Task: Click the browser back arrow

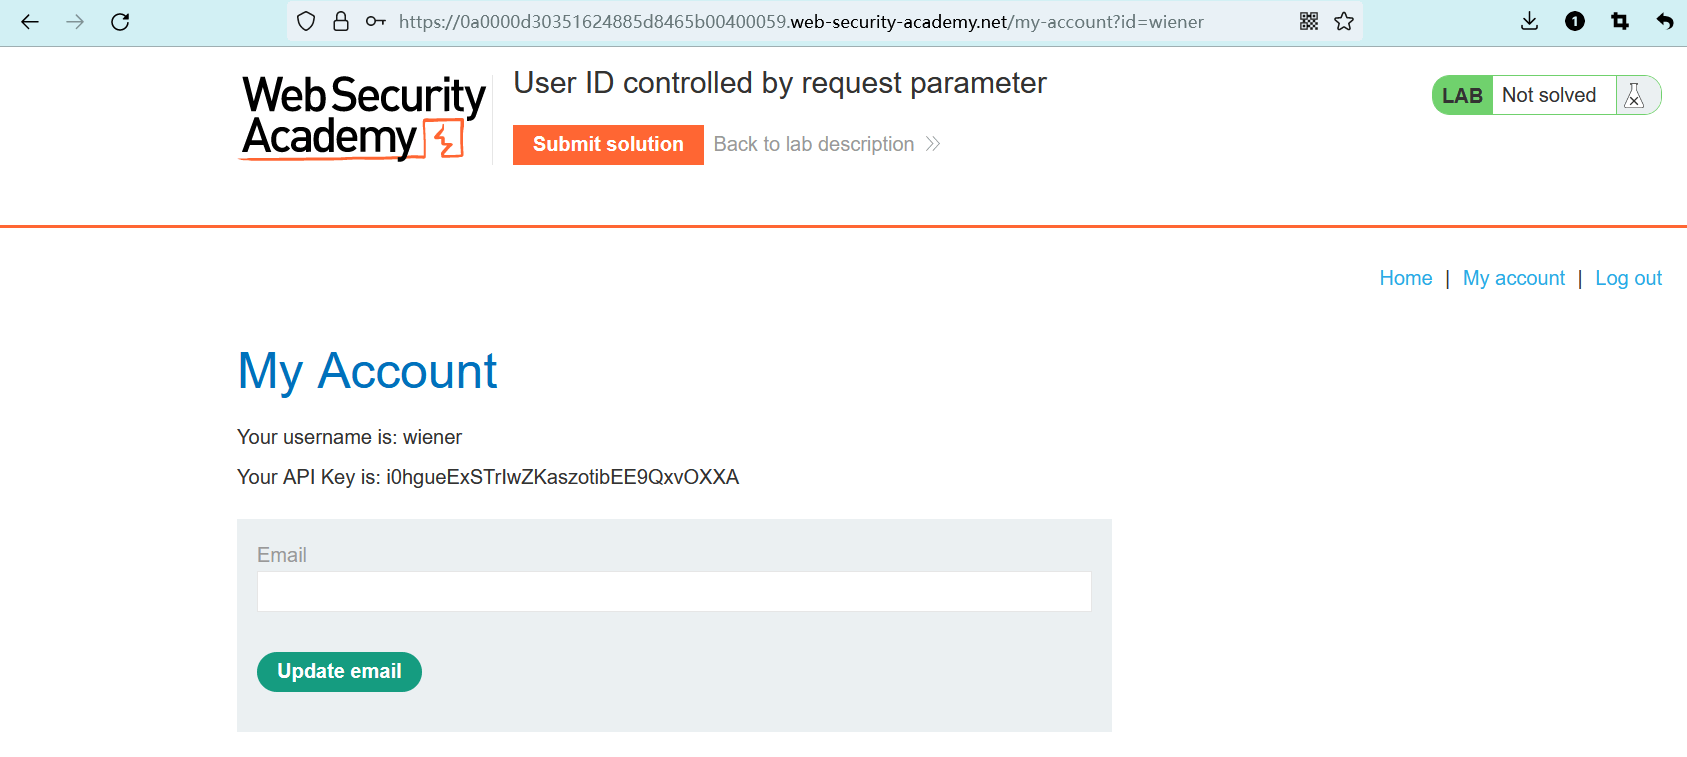Action: (x=30, y=22)
